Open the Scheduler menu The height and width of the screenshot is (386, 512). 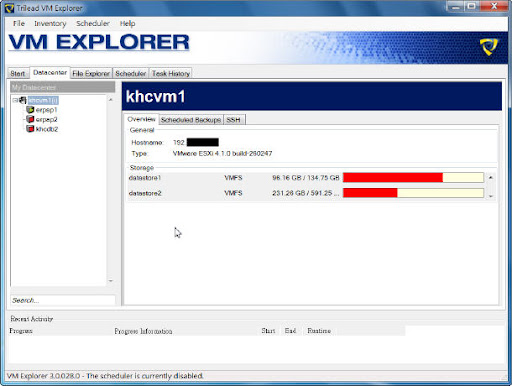93,24
